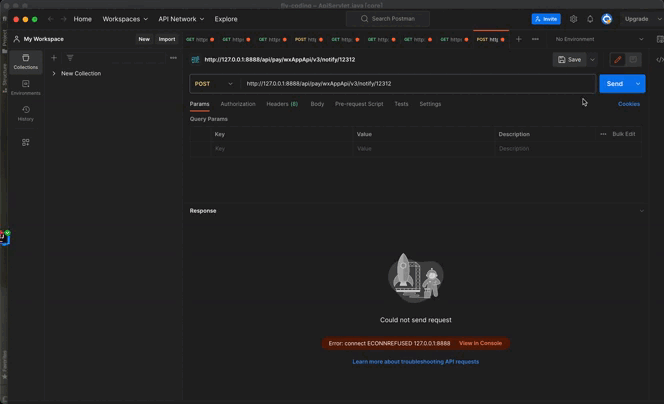The image size is (664, 404).
Task: Switch to the Params tab
Action: 199,104
